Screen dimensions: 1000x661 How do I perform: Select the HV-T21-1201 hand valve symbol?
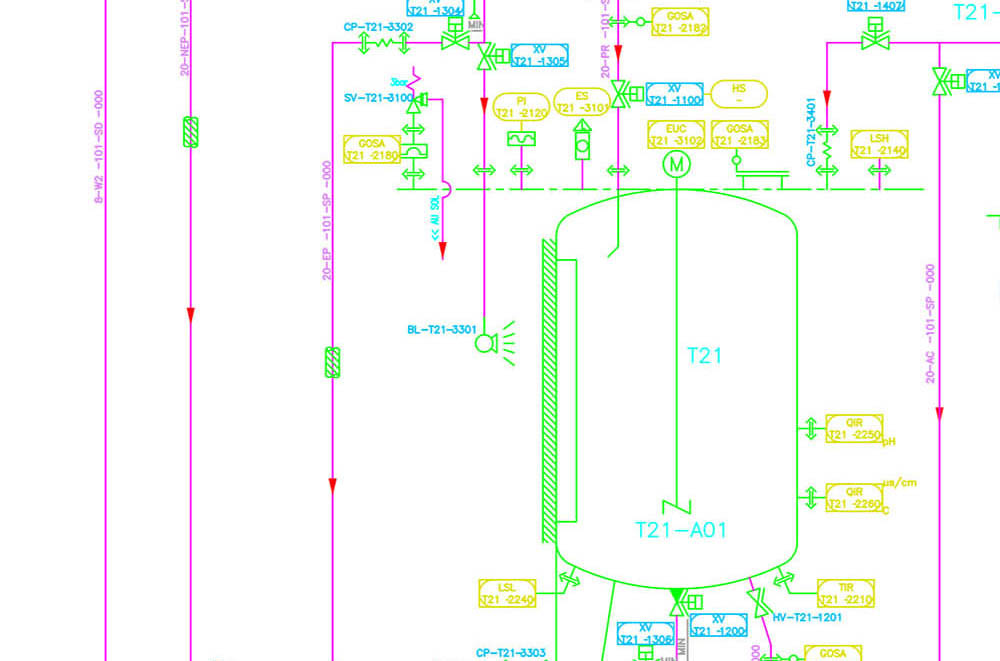[758, 603]
